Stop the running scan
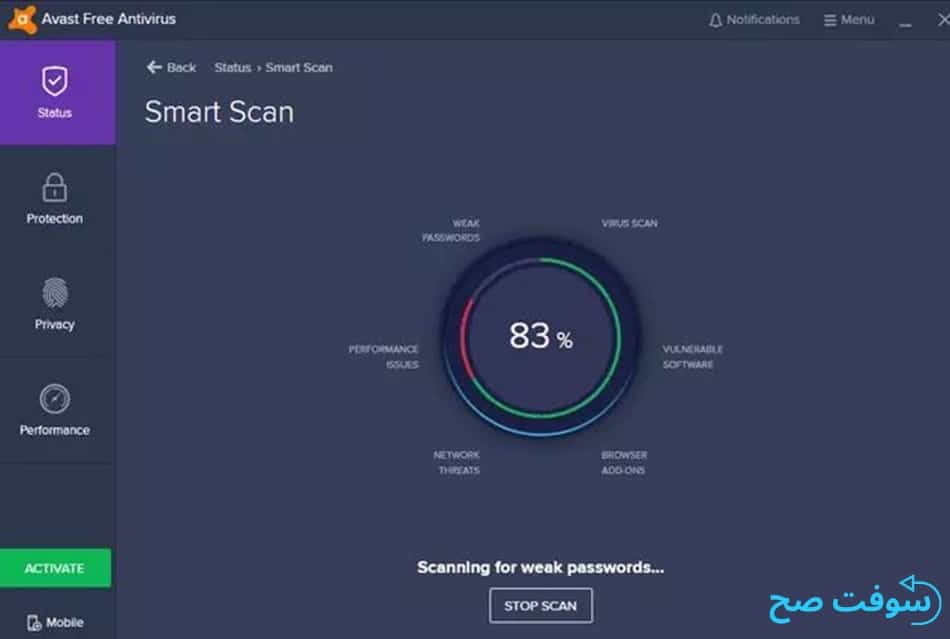 pos(540,606)
